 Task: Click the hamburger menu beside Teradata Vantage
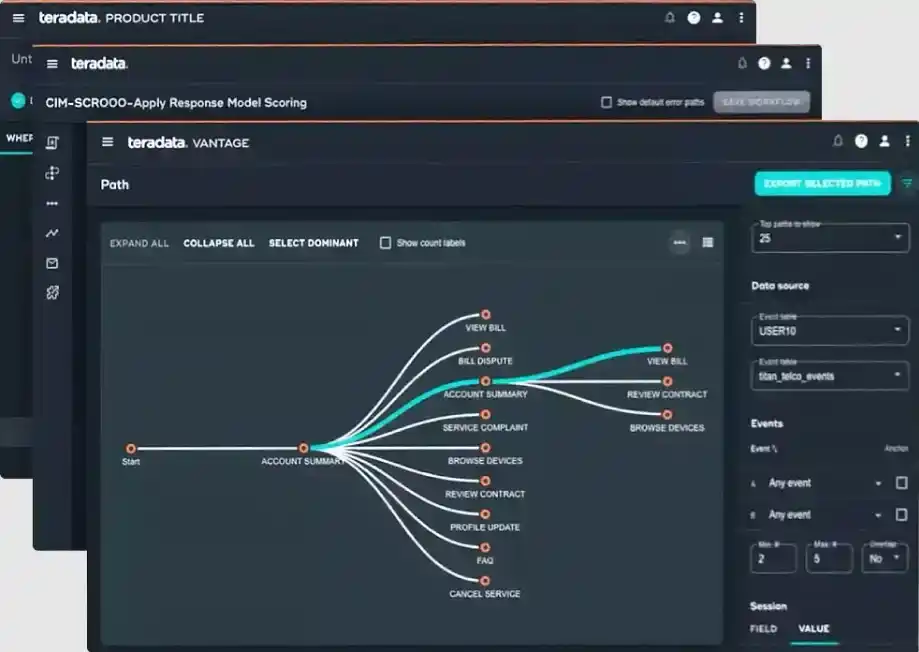pos(107,142)
